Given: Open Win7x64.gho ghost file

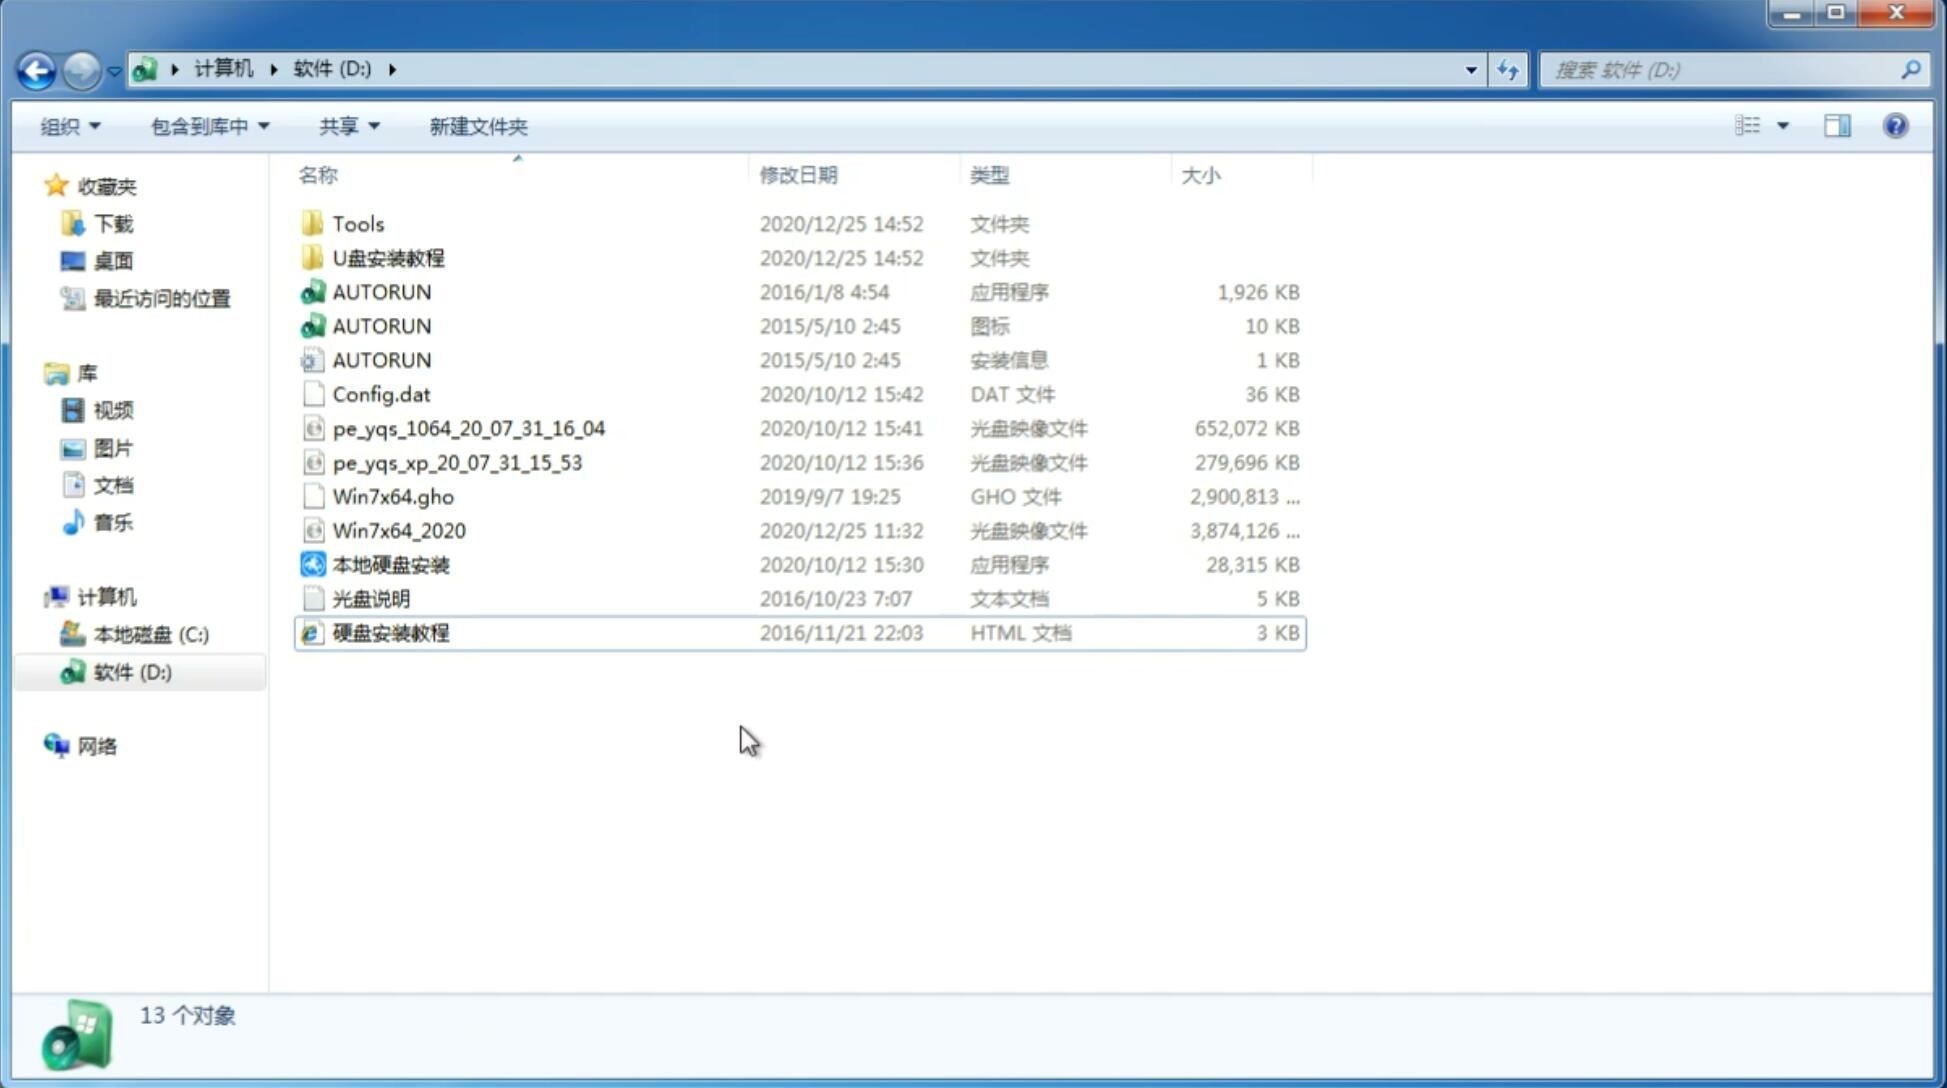Looking at the screenshot, I should (x=393, y=496).
